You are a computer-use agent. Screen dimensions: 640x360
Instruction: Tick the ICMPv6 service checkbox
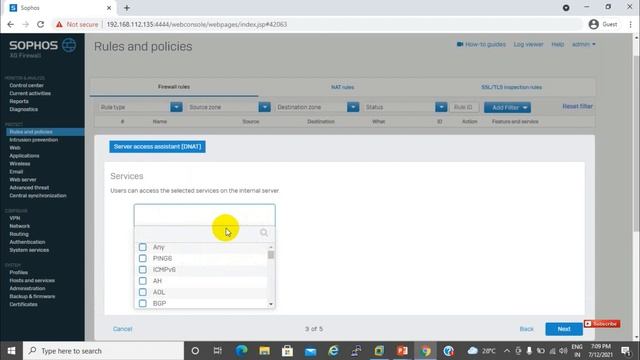pos(142,270)
